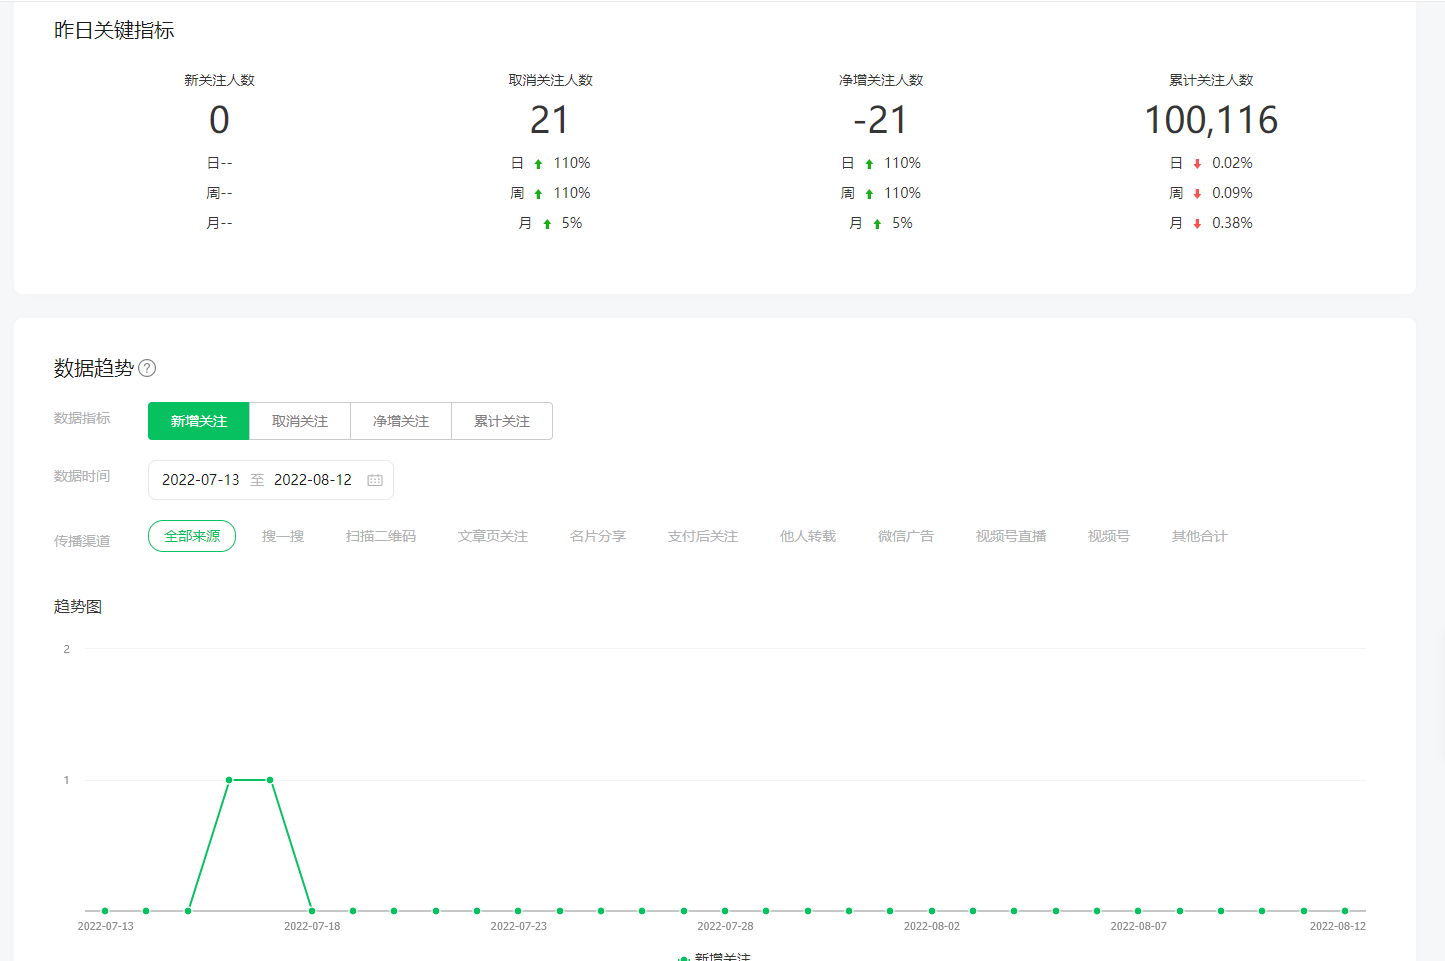
Task: Click the 2022-08-07 x-axis label
Action: pyautogui.click(x=1139, y=926)
